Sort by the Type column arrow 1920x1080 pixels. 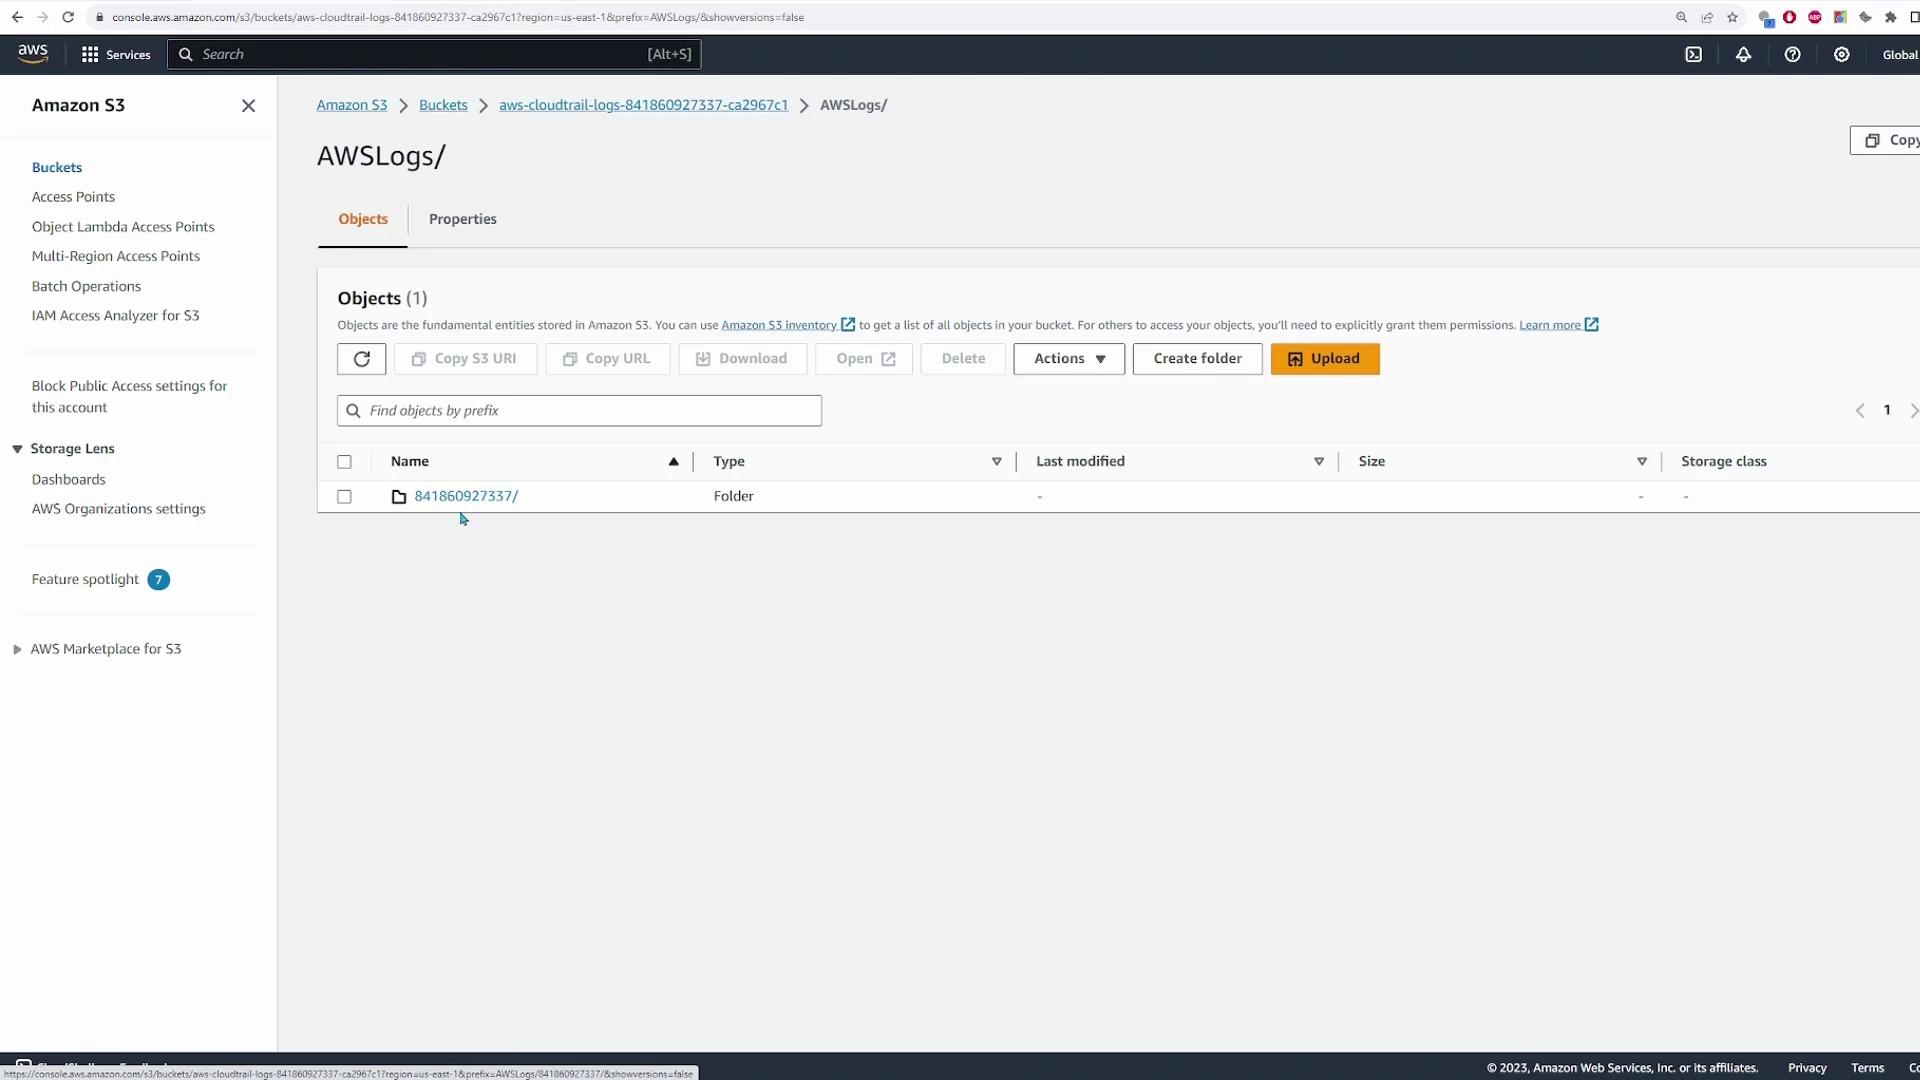coord(996,462)
